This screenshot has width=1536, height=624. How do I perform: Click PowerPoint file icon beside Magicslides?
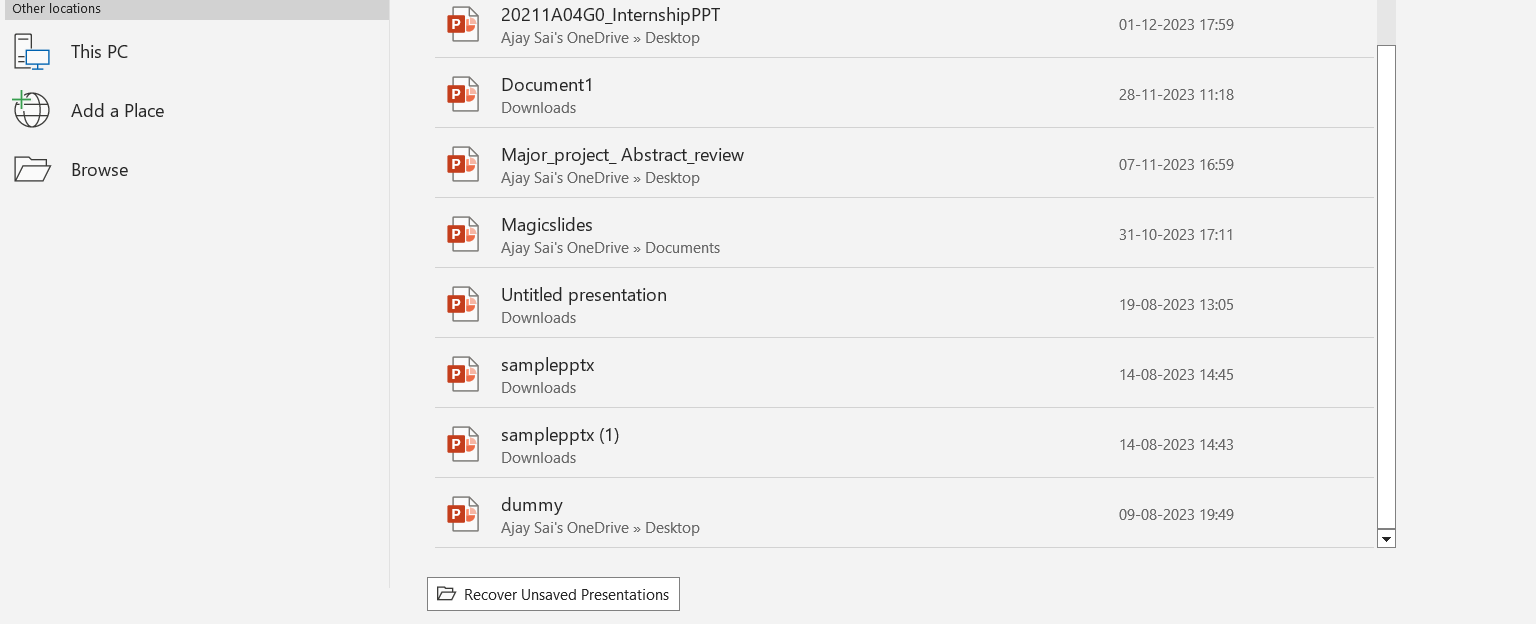(463, 234)
